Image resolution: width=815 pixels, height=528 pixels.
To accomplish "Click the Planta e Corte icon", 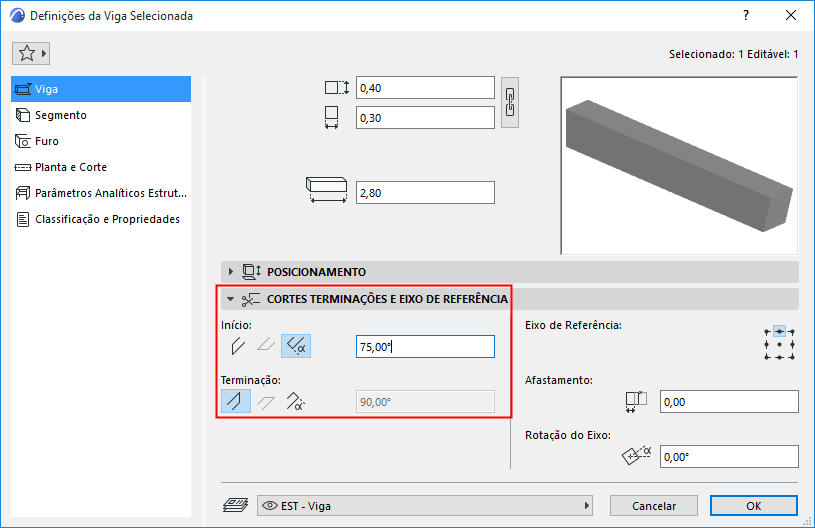I will [x=23, y=167].
